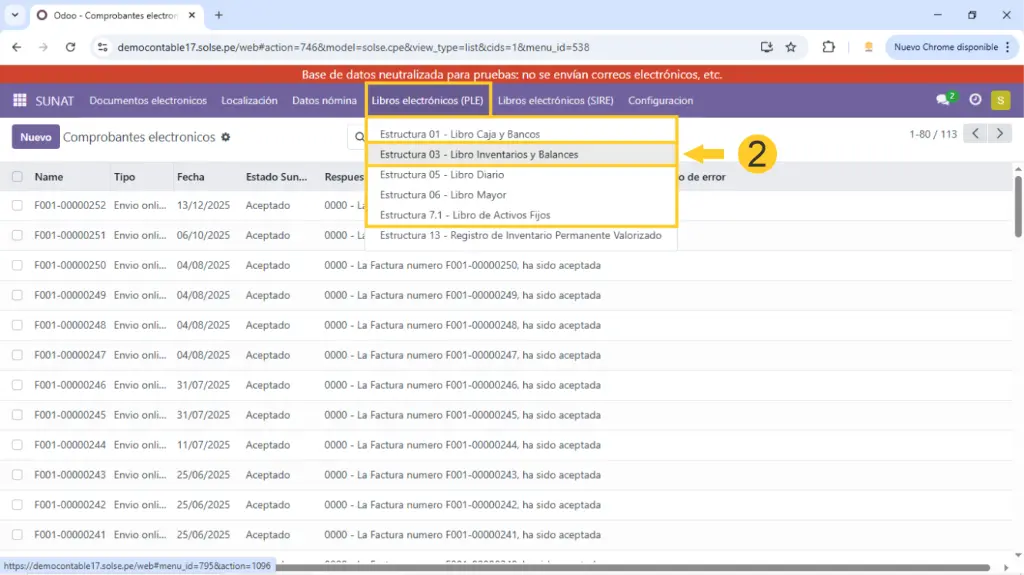
Task: Expand the Configuracion menu
Action: (660, 100)
